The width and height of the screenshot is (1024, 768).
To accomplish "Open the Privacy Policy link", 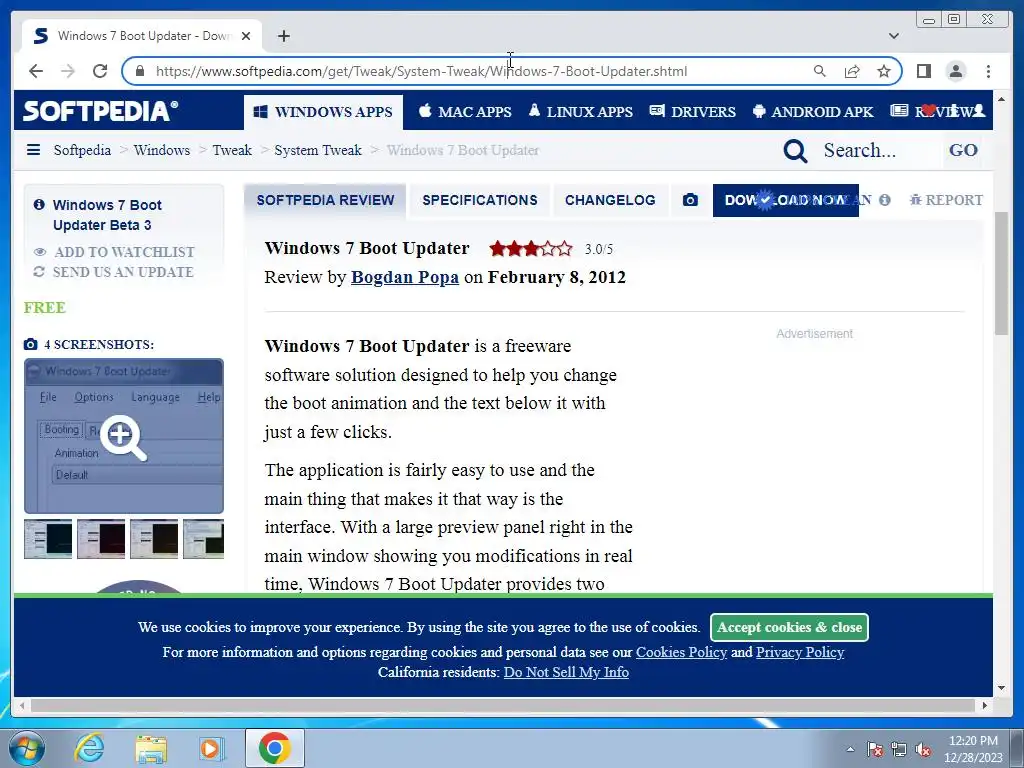I will click(800, 652).
